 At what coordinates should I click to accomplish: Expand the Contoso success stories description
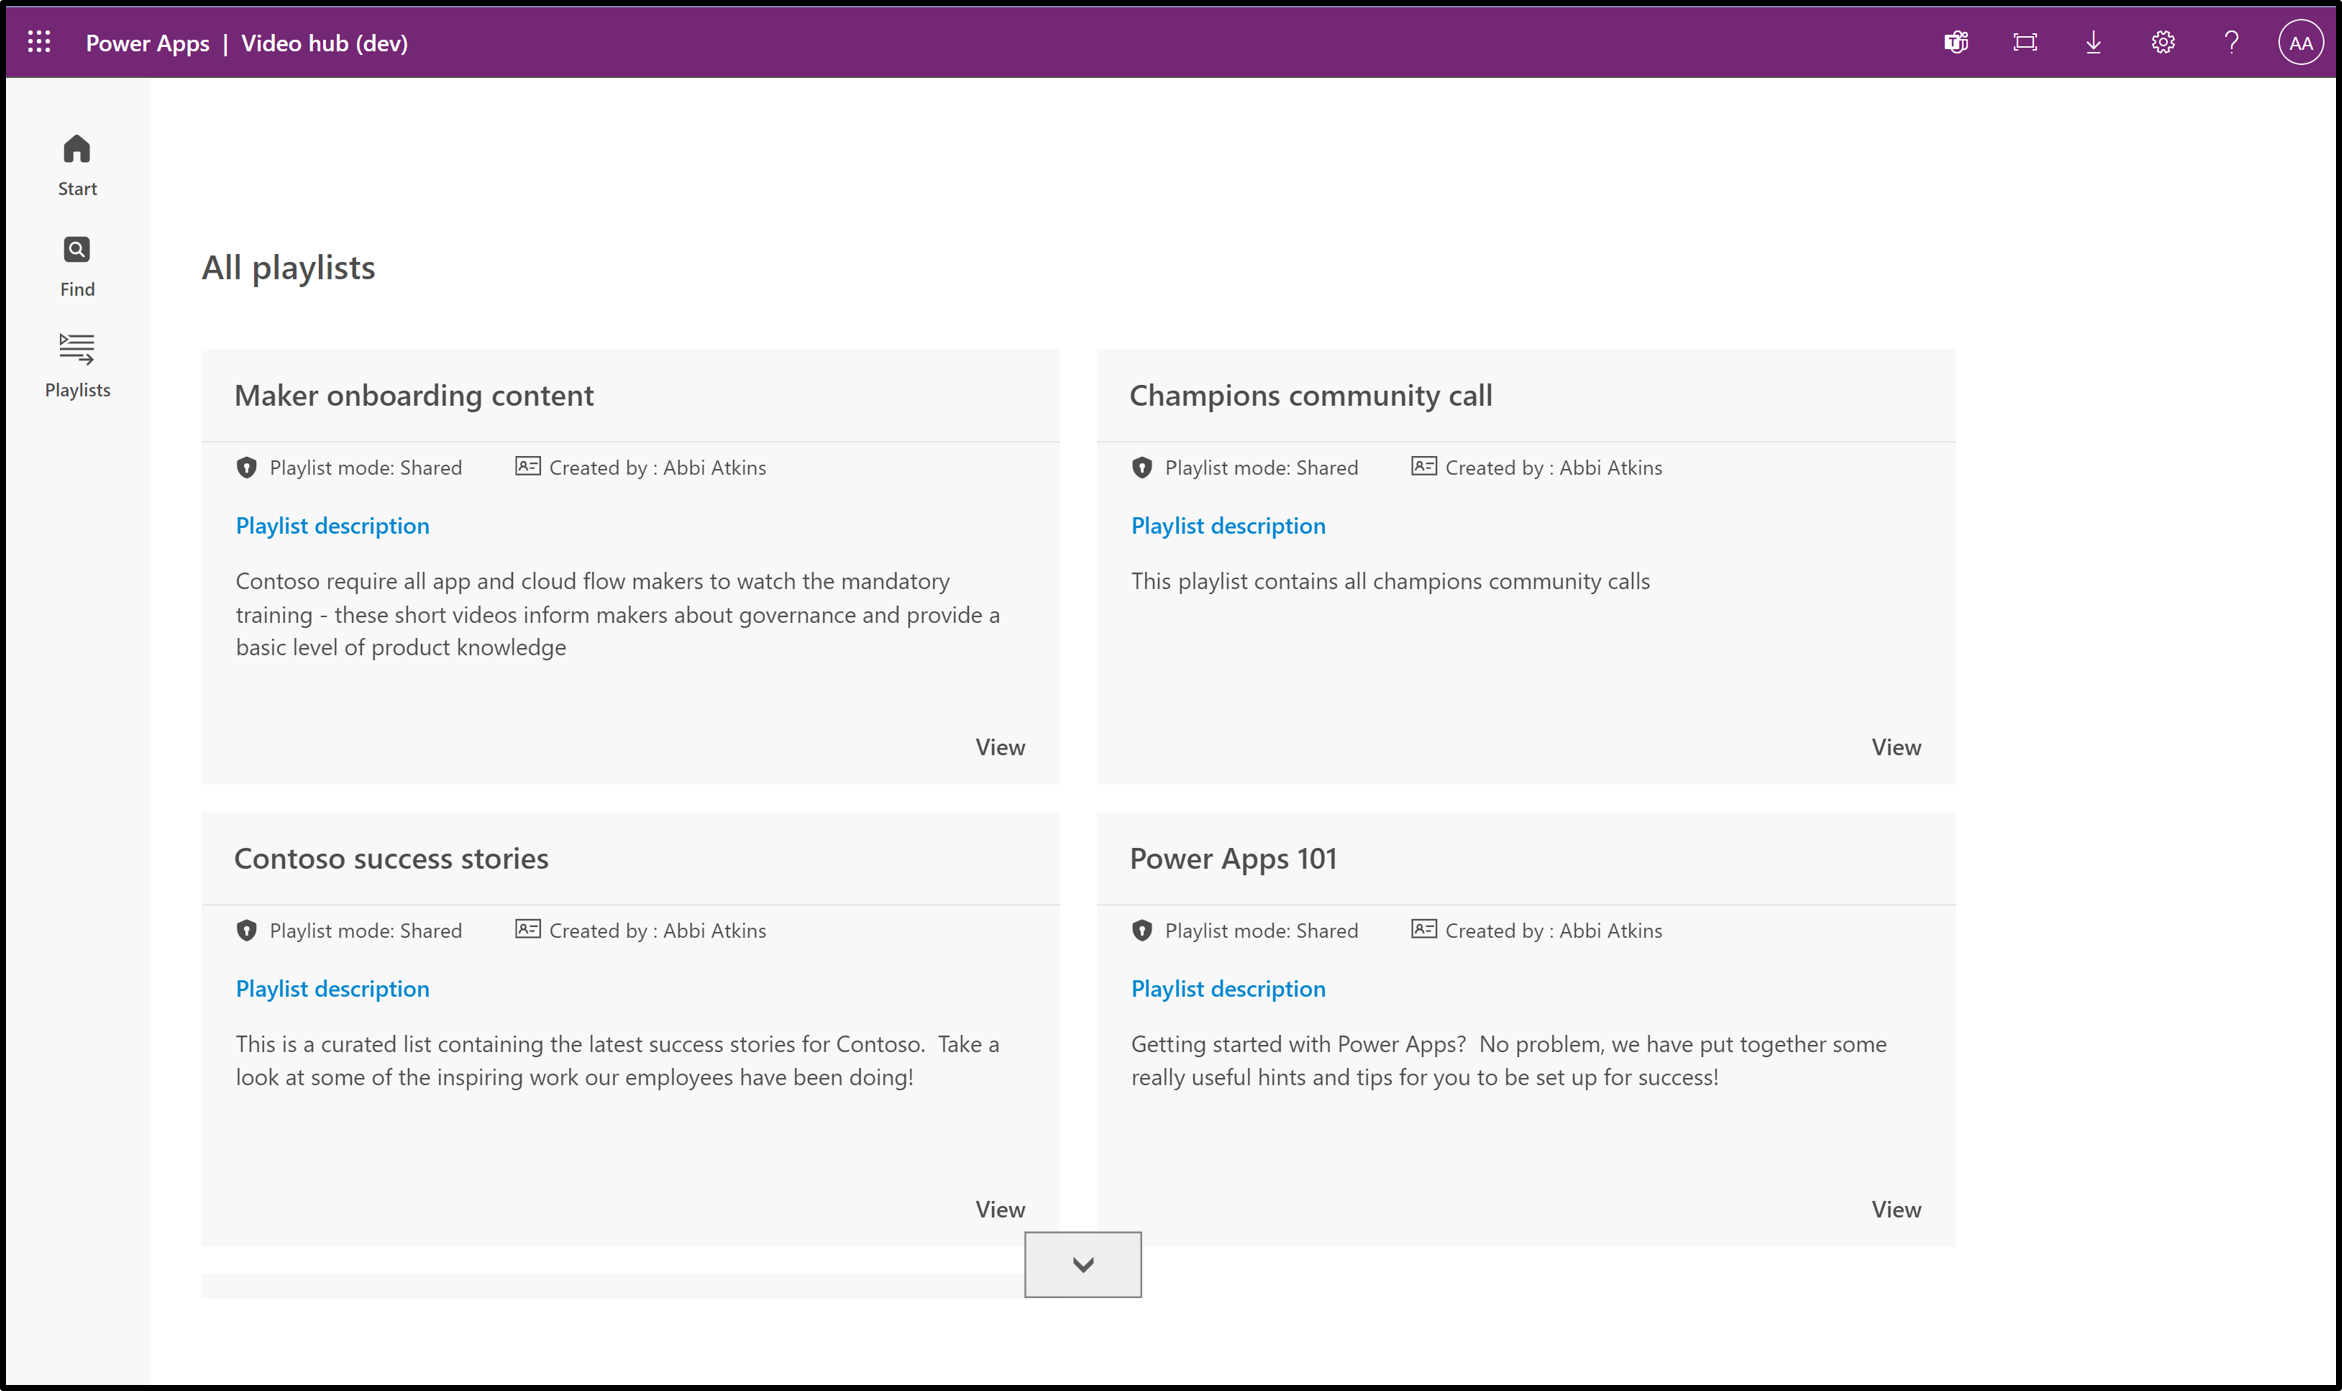tap(331, 989)
